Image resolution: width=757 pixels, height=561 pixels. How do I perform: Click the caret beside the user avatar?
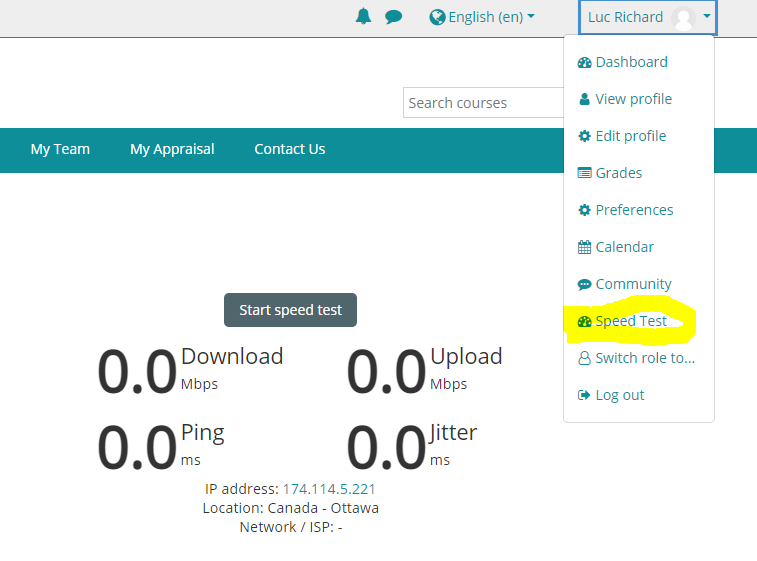pyautogui.click(x=707, y=17)
